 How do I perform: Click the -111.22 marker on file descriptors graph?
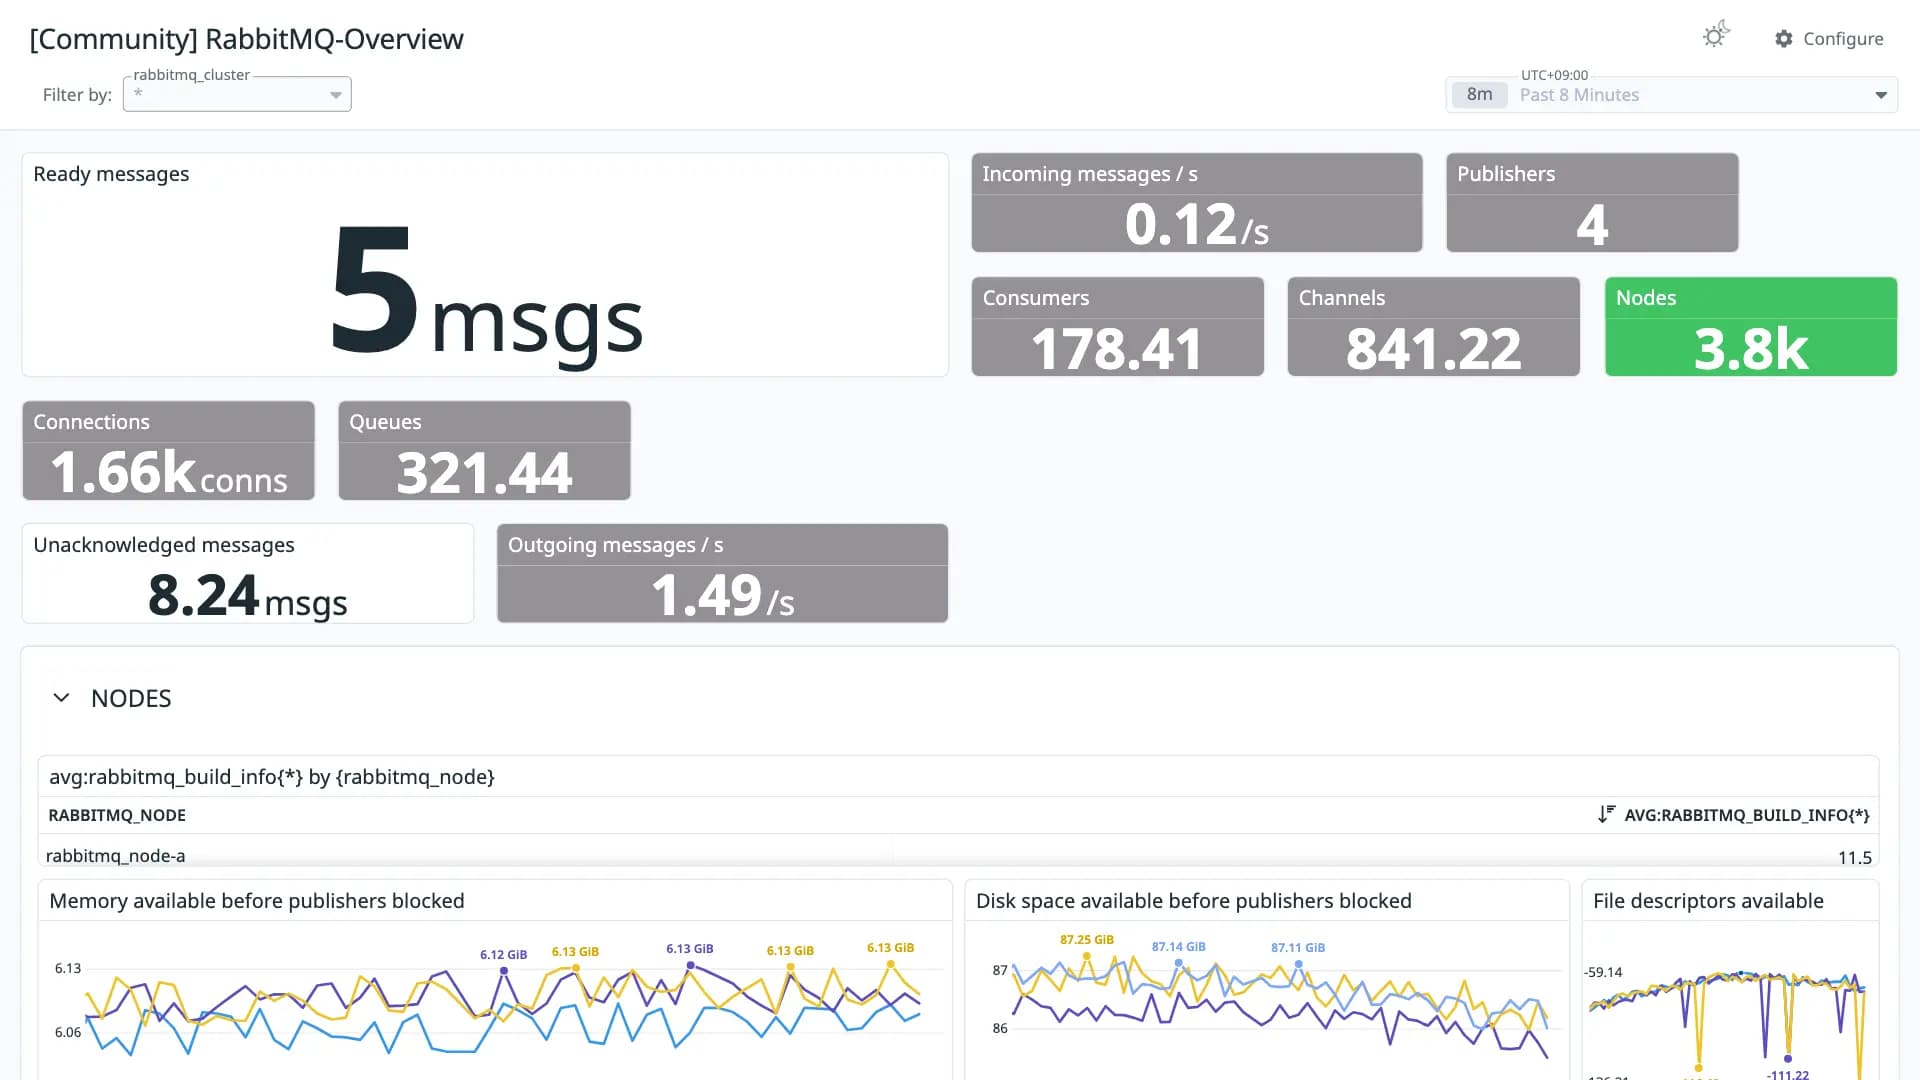(x=1788, y=1058)
